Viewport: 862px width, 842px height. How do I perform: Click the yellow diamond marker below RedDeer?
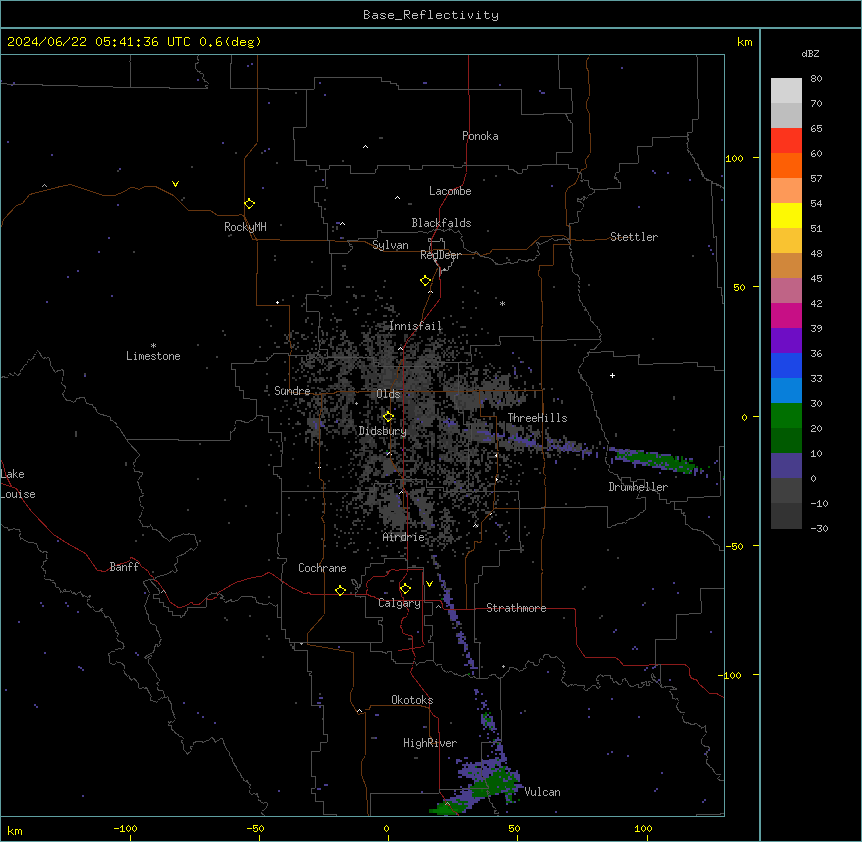pos(425,281)
